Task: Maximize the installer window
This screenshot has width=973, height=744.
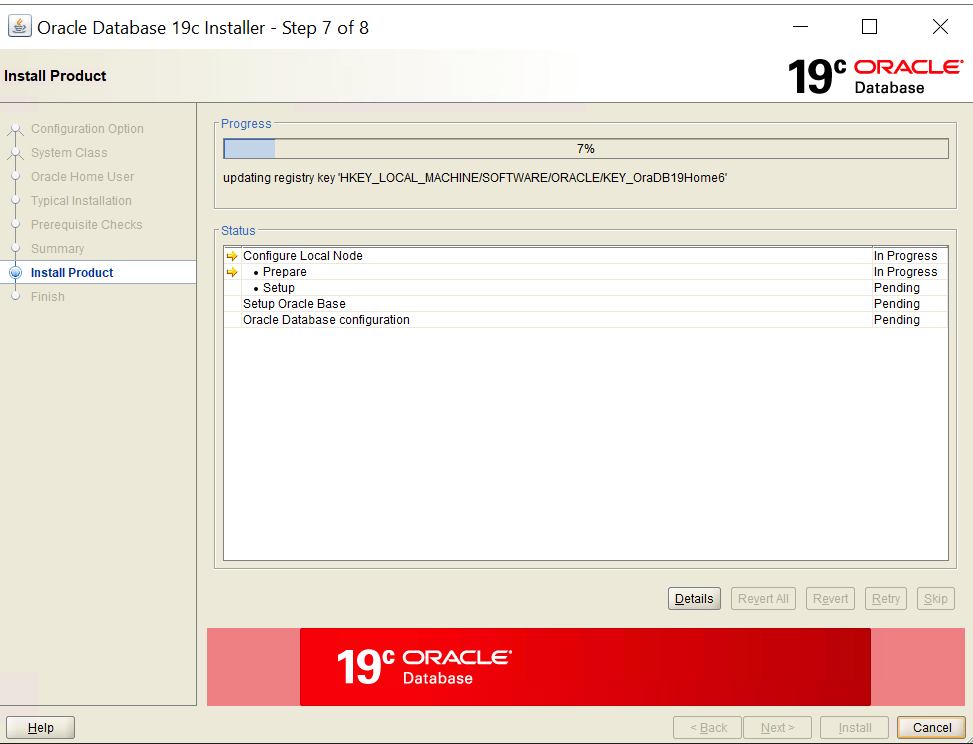Action: coord(869,27)
